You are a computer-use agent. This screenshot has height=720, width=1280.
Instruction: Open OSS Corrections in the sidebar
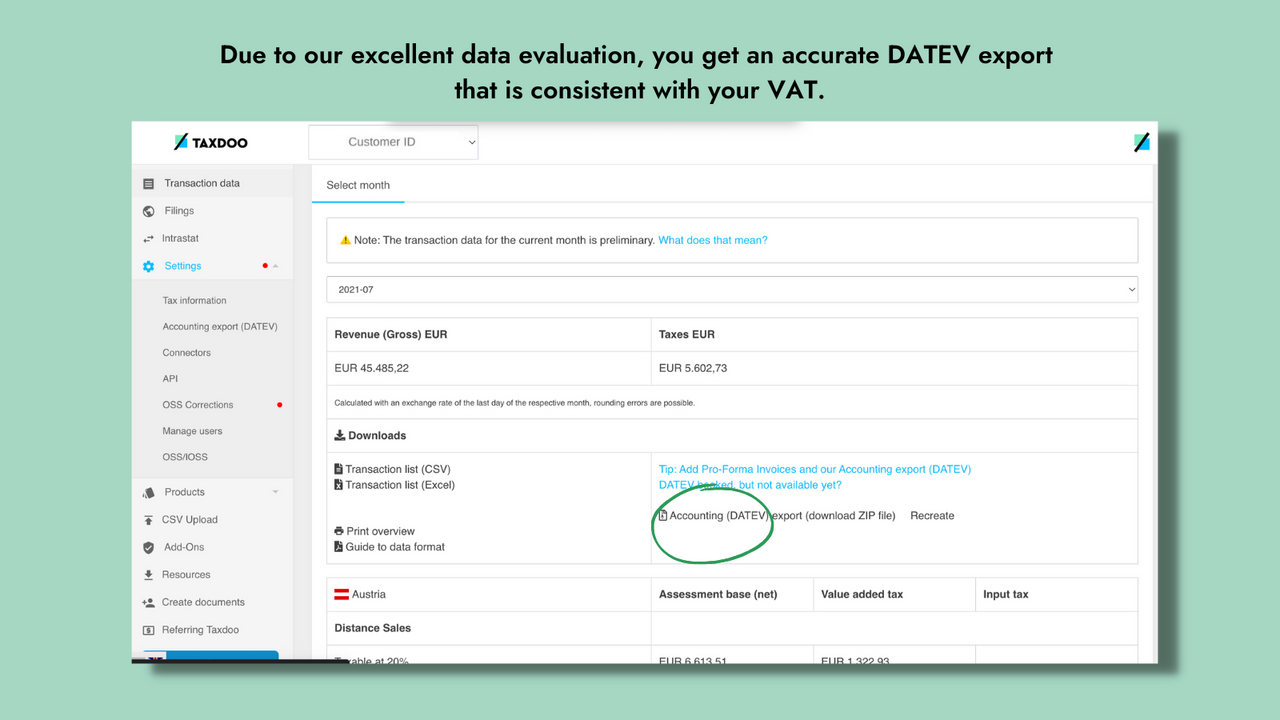click(x=198, y=404)
